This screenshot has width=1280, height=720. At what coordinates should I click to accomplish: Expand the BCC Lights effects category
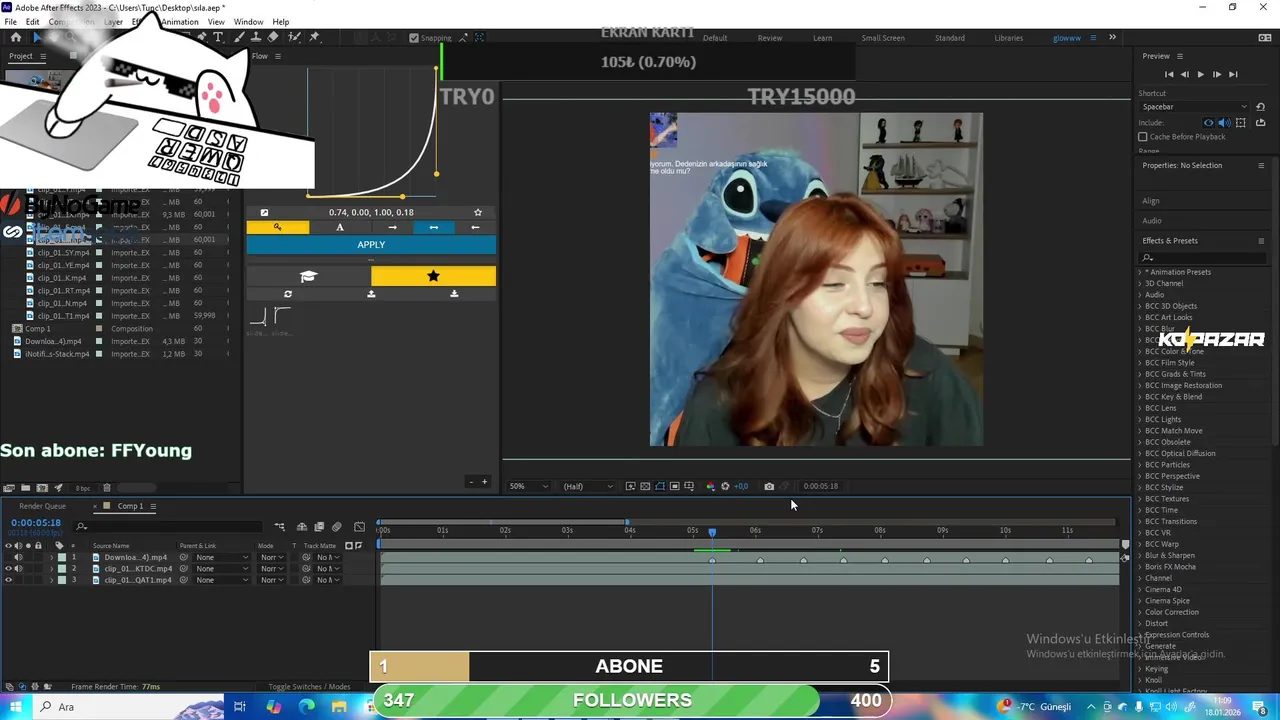point(1140,420)
